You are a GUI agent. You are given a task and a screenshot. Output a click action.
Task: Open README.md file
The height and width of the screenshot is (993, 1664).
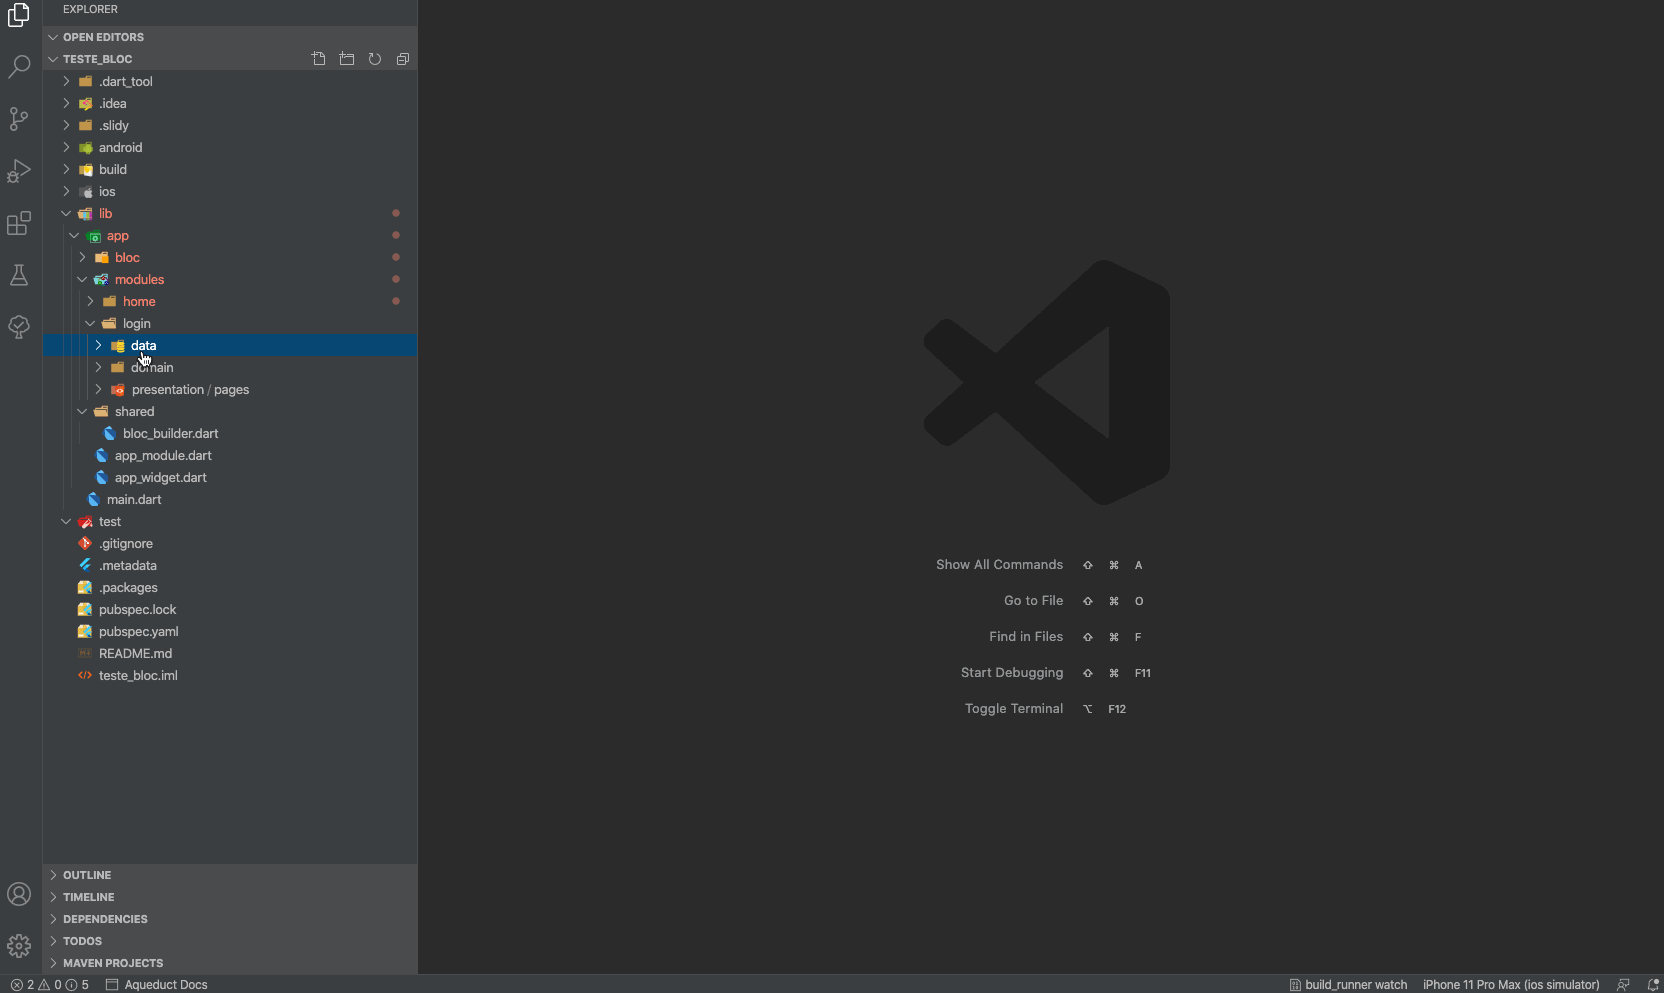coord(230,654)
